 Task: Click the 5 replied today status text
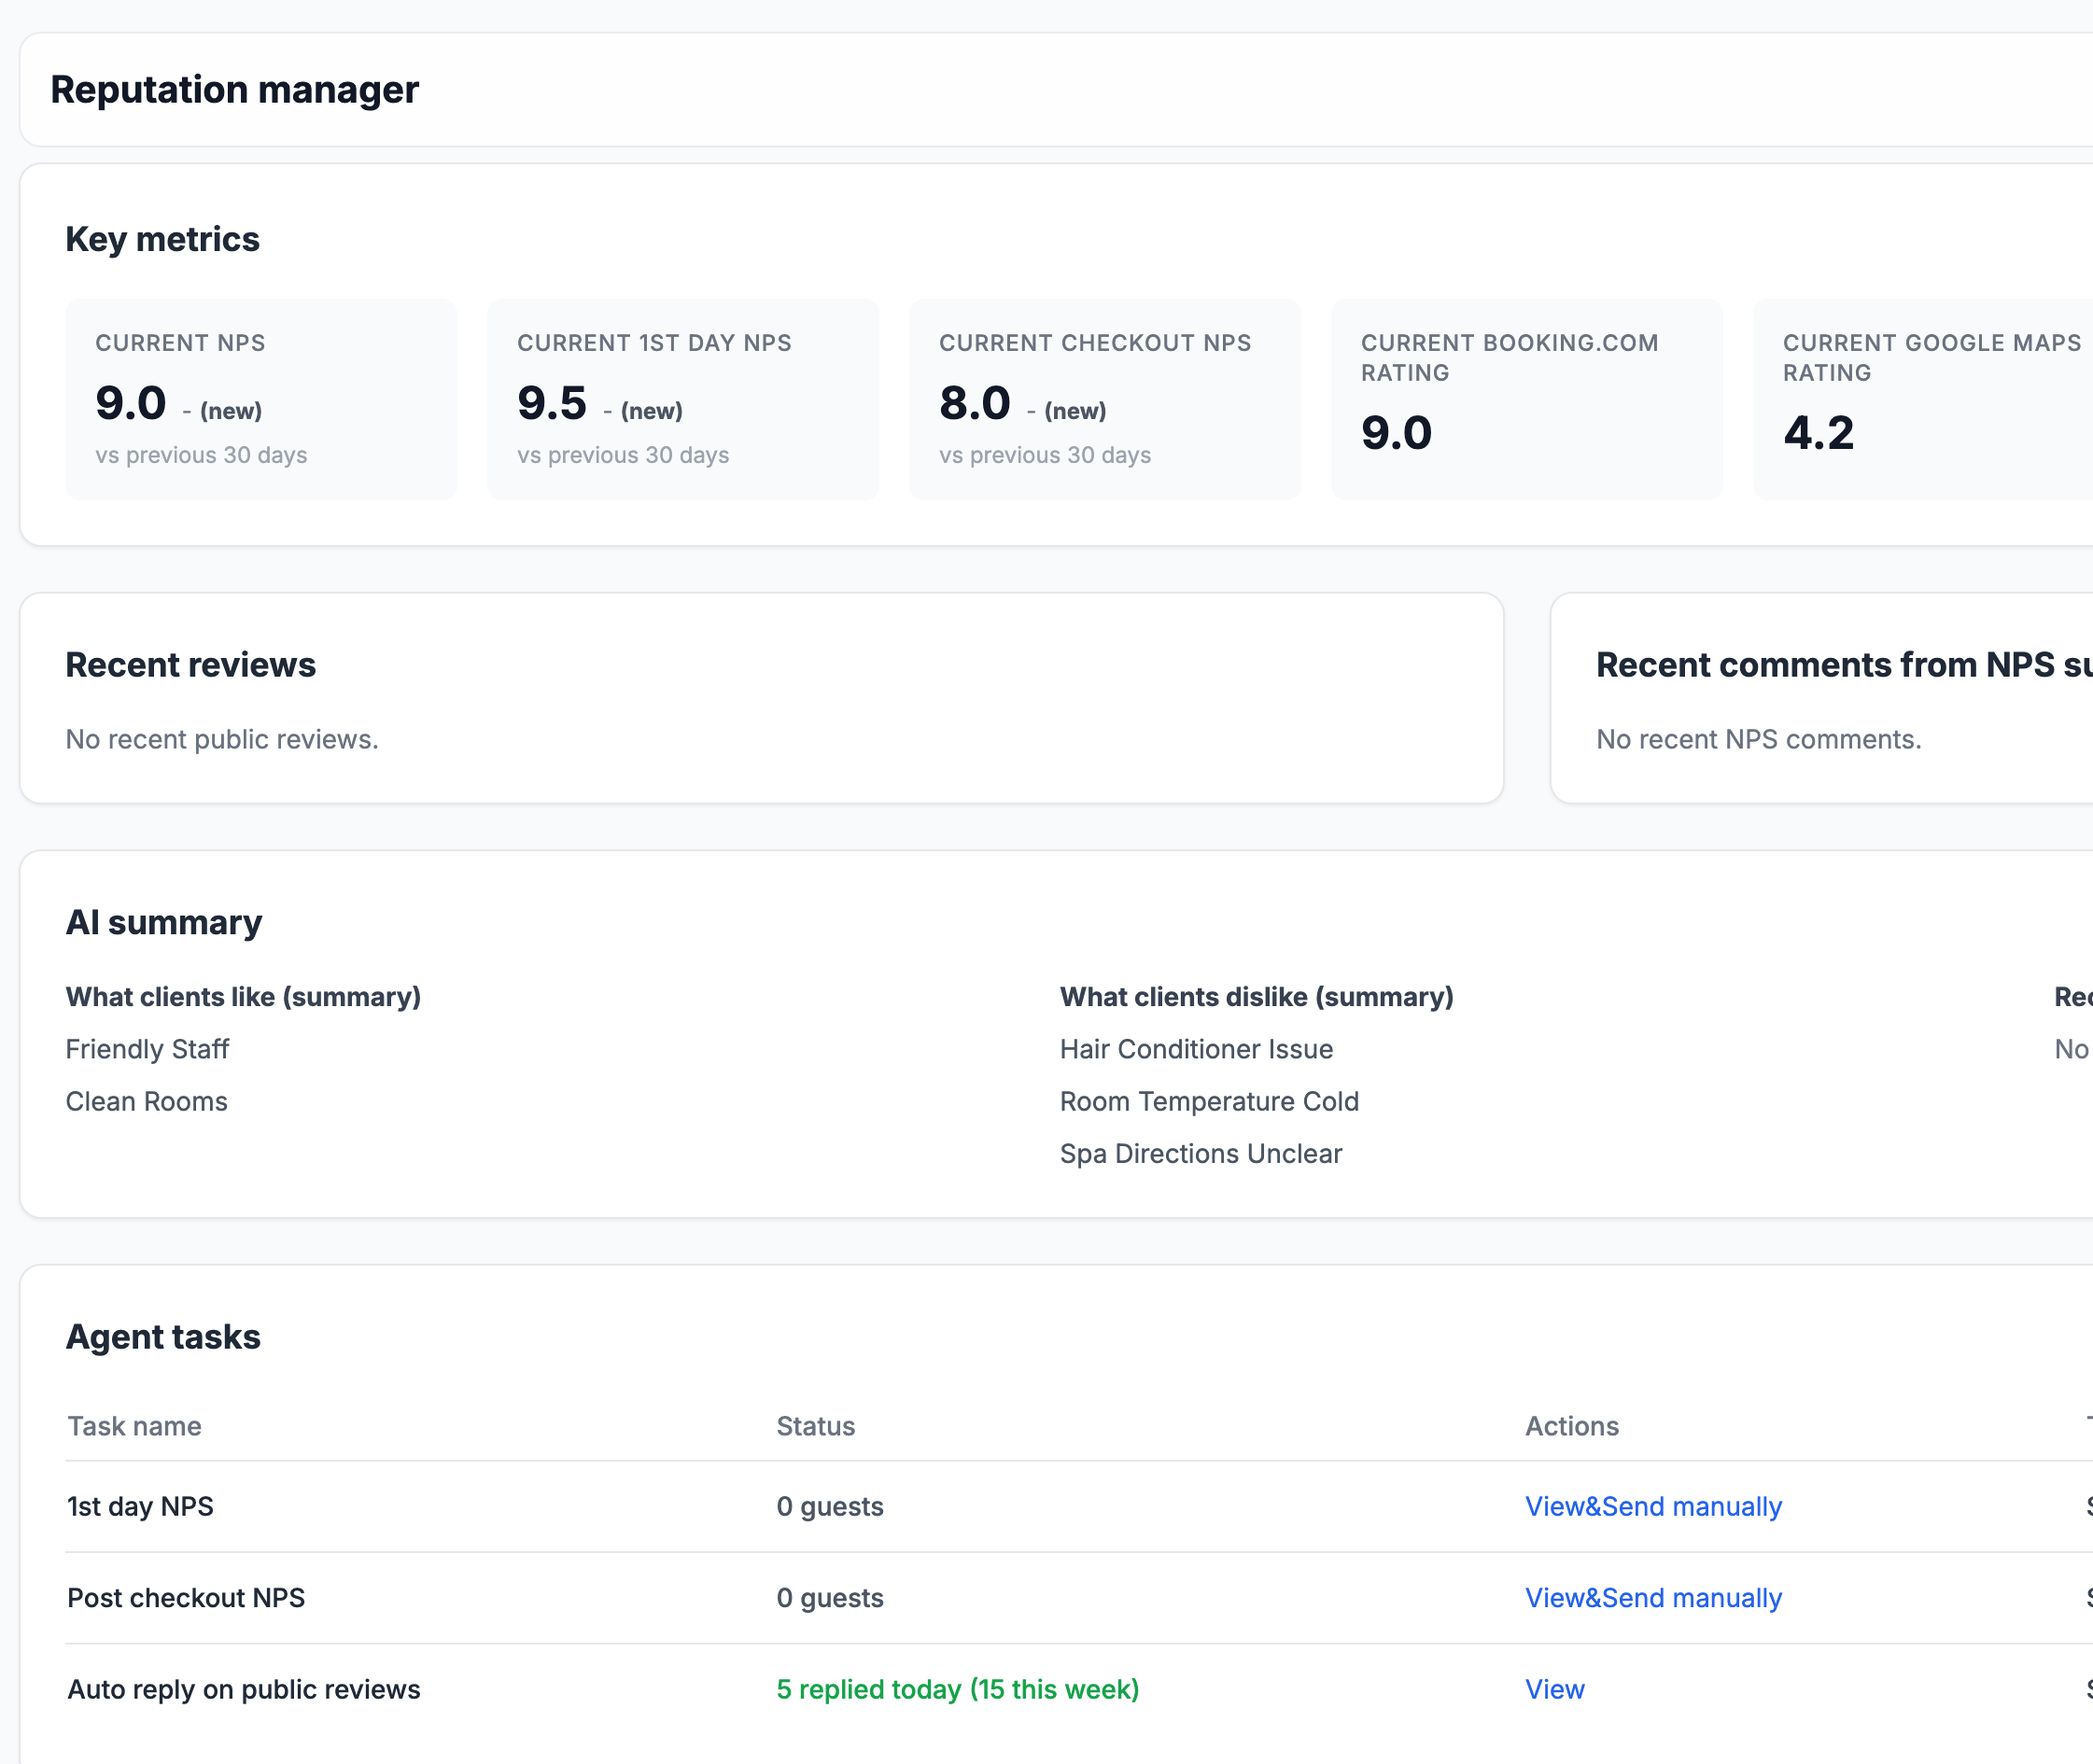pyautogui.click(x=958, y=1689)
